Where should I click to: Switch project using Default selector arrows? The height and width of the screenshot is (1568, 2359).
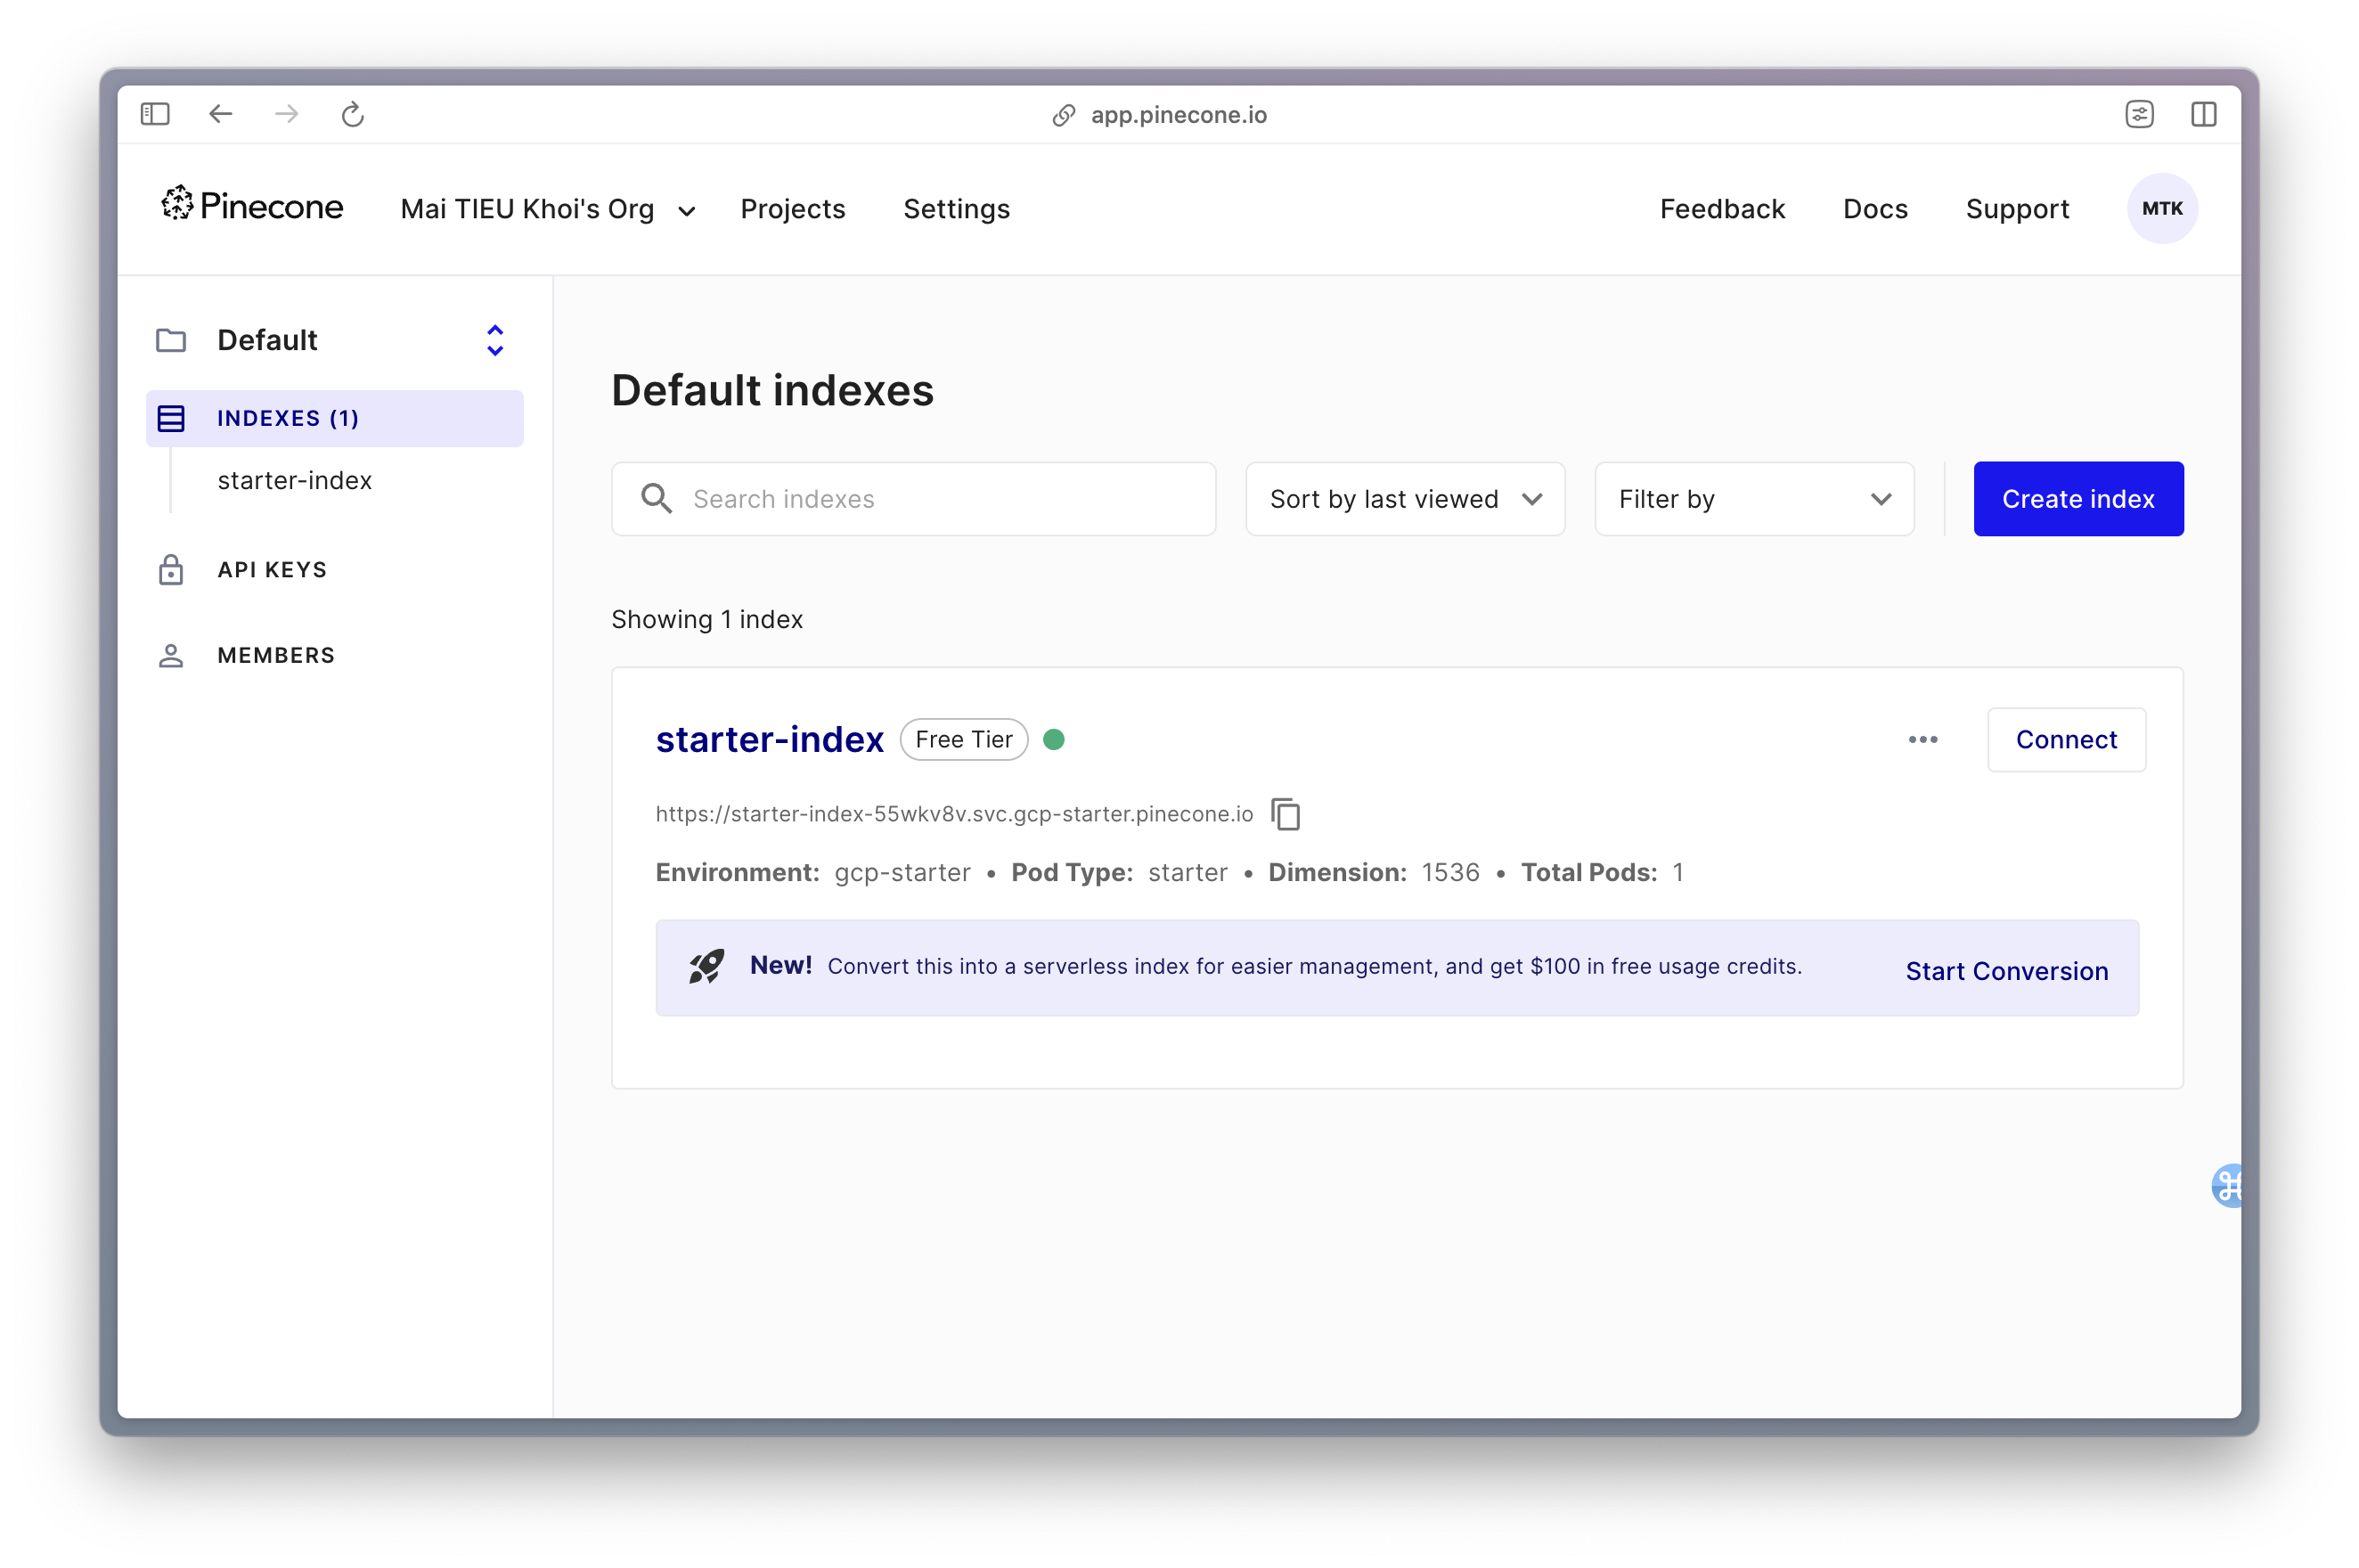[495, 340]
